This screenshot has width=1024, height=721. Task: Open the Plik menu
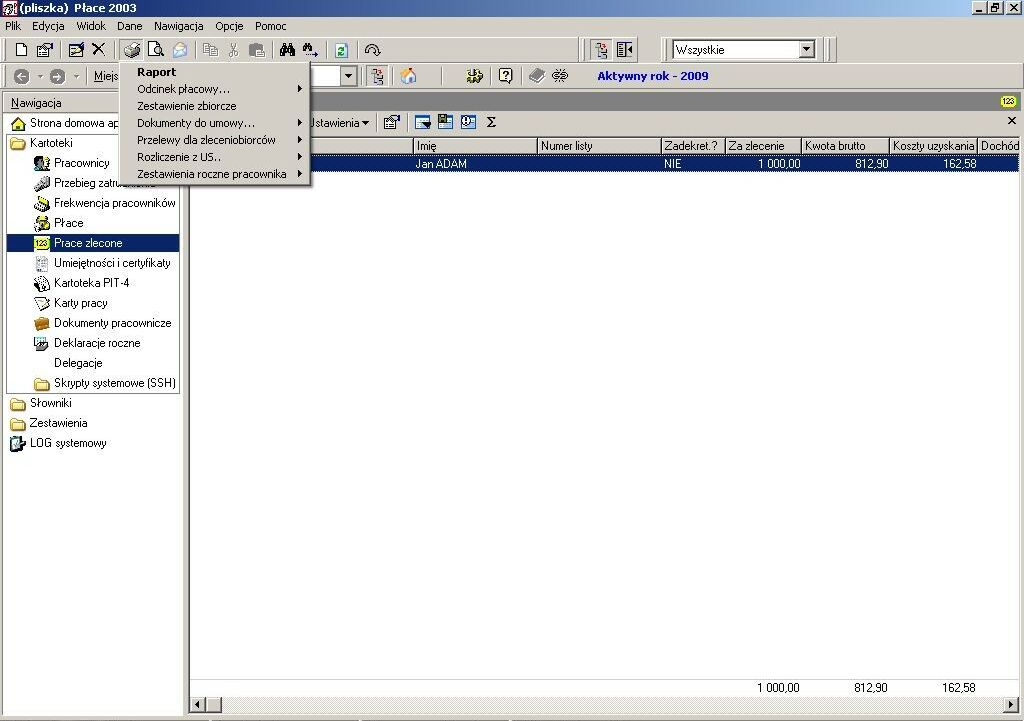[x=13, y=26]
